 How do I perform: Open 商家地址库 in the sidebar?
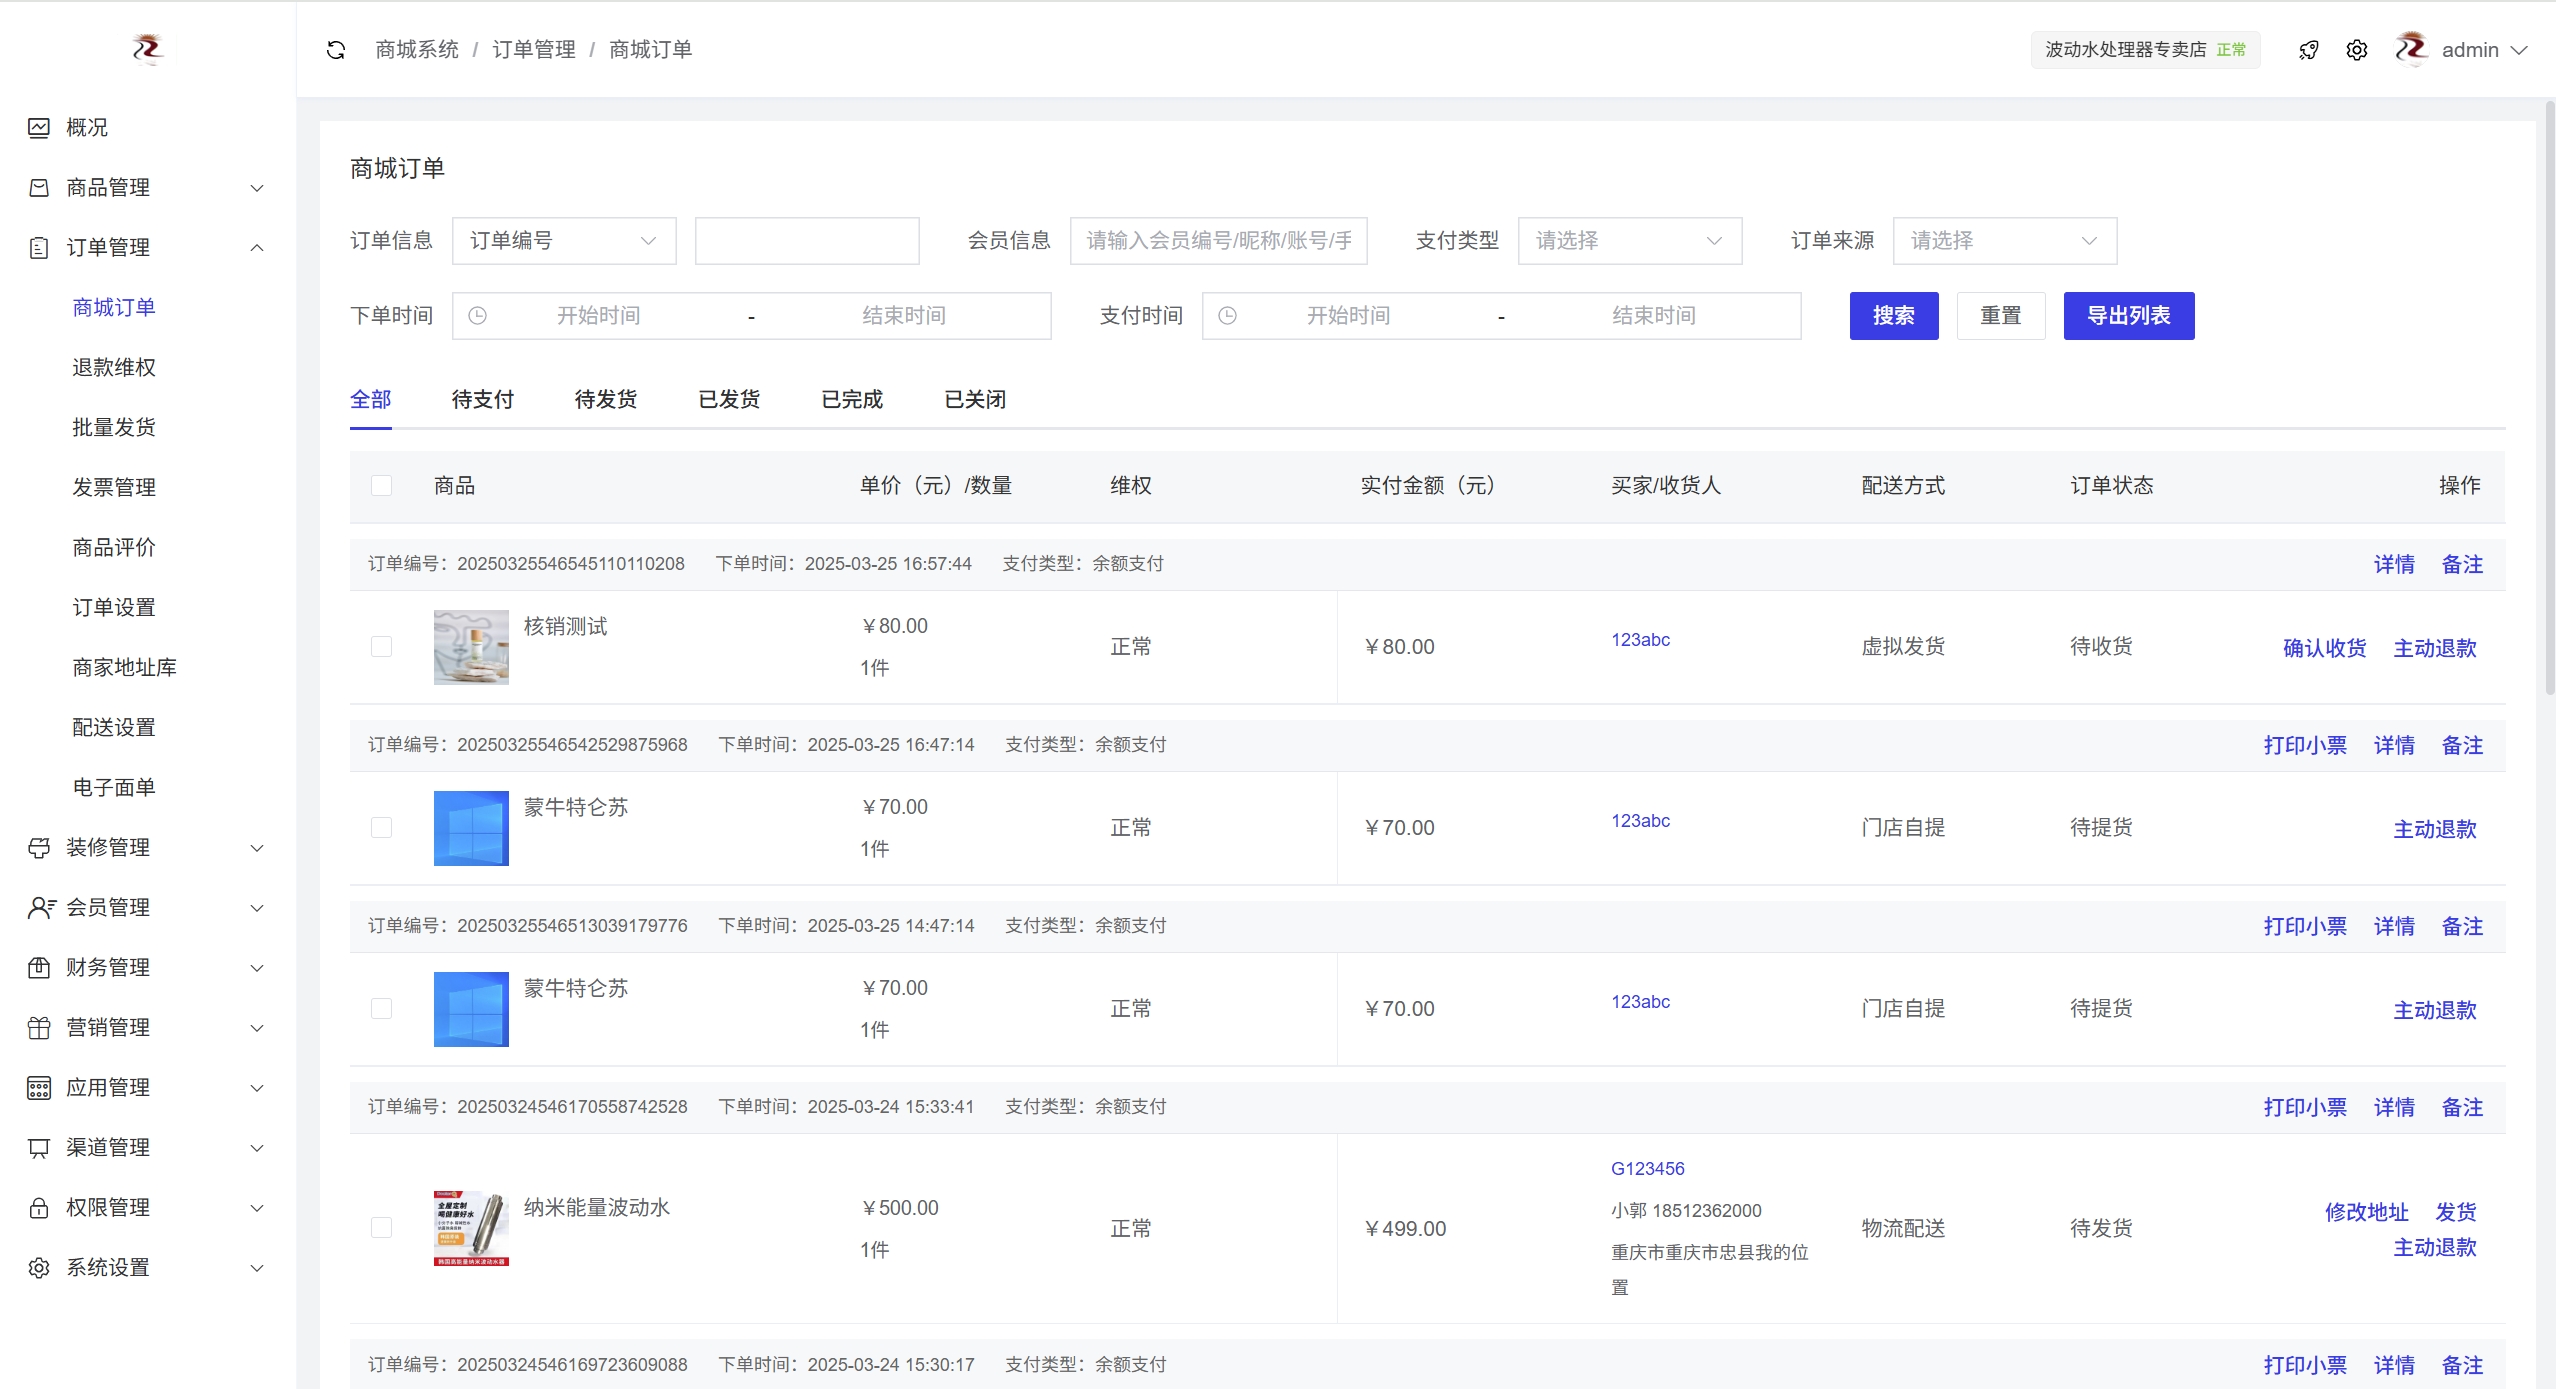coord(125,667)
